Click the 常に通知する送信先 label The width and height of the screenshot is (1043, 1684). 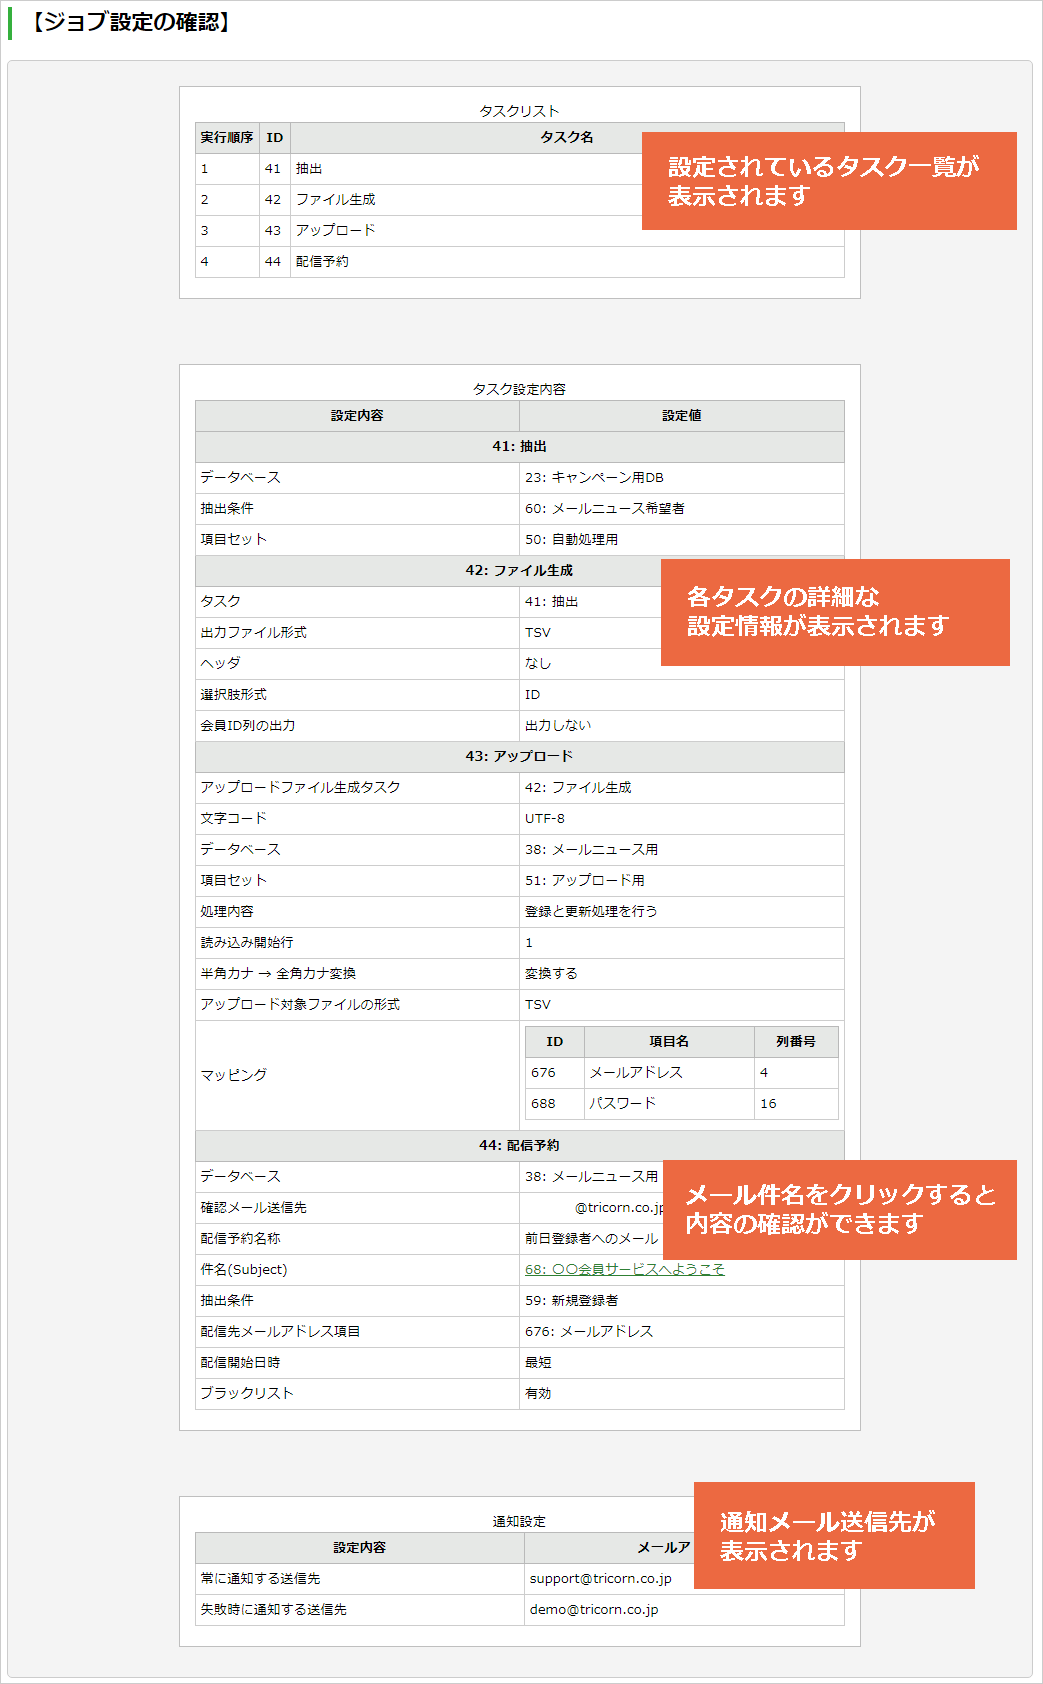tap(260, 1579)
